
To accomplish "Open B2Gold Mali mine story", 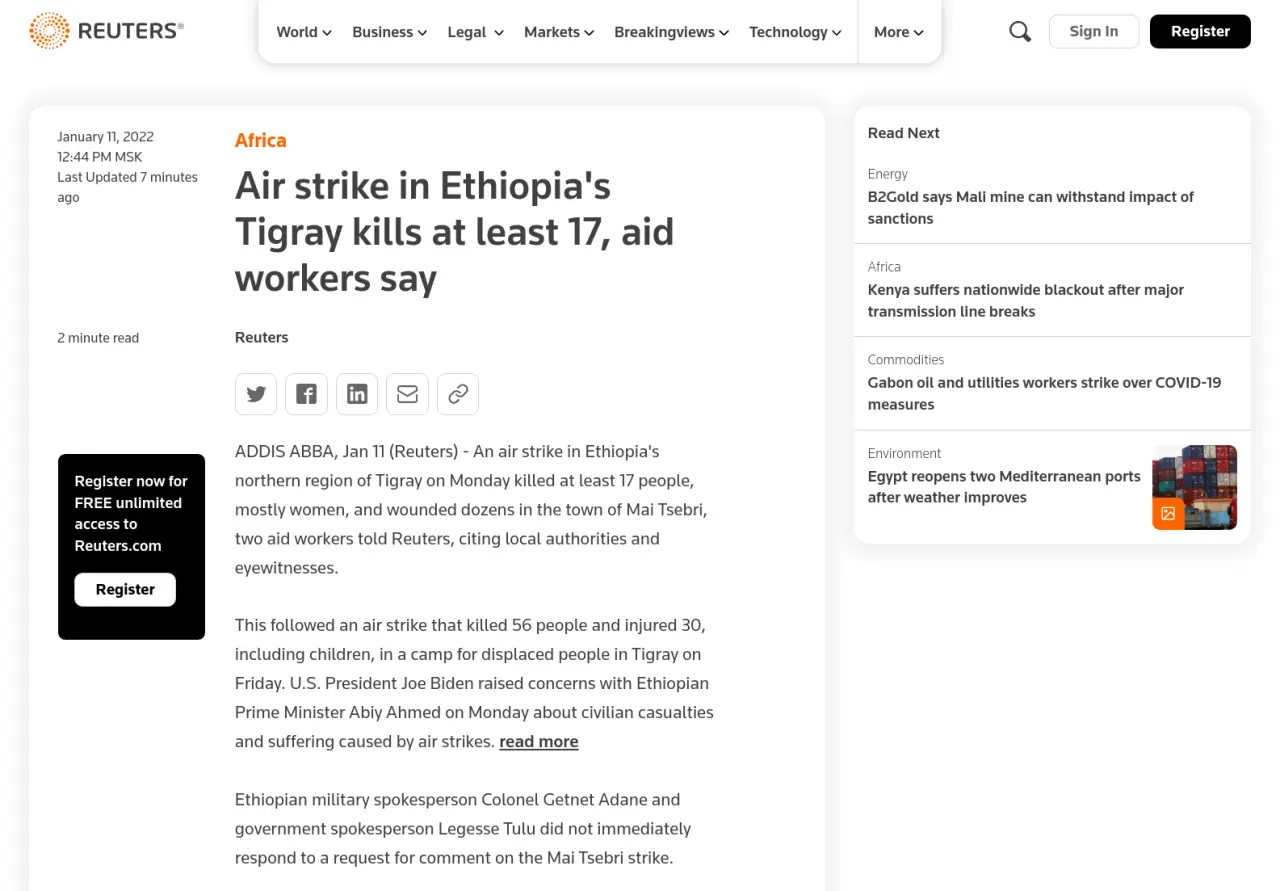I will pos(1031,208).
